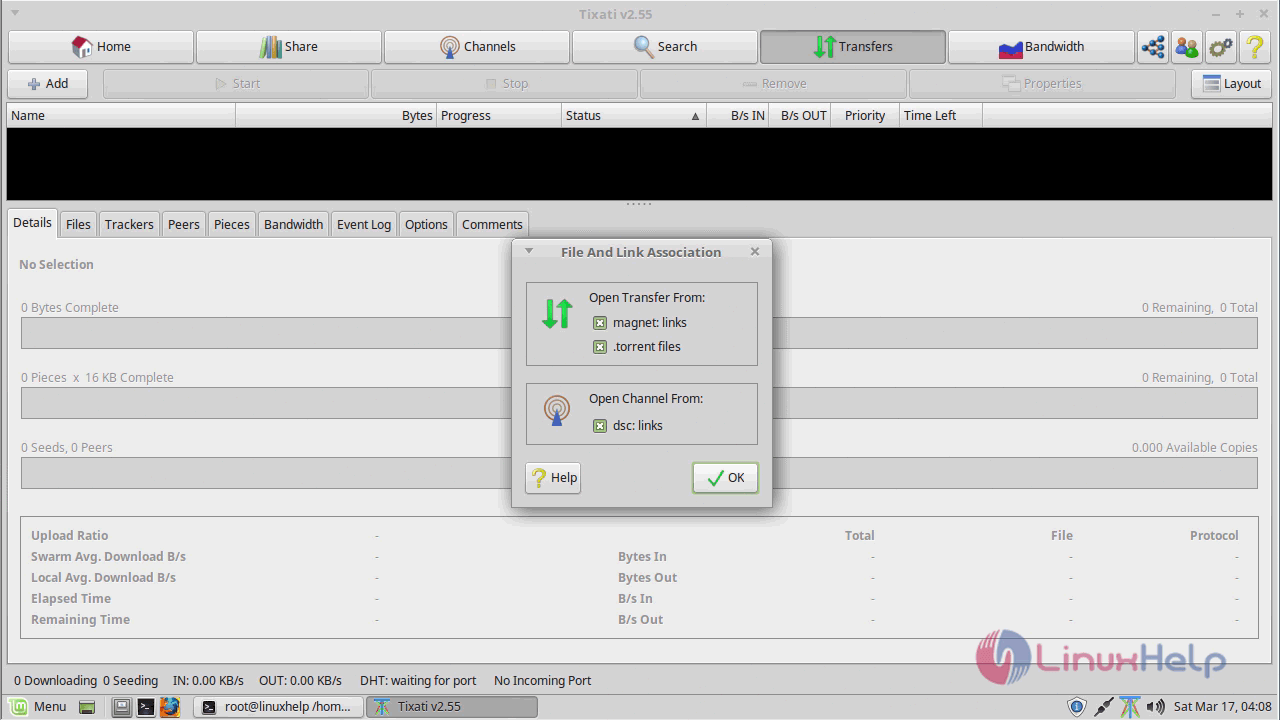
Task: Click the Bytes Complete progress bar
Action: tap(639, 333)
